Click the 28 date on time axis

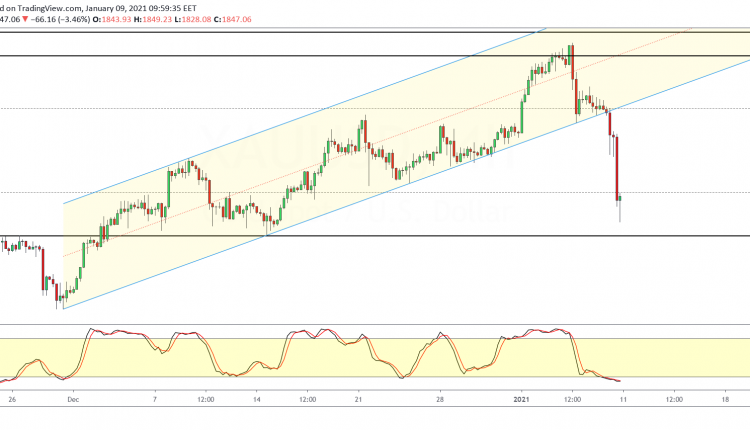click(441, 397)
